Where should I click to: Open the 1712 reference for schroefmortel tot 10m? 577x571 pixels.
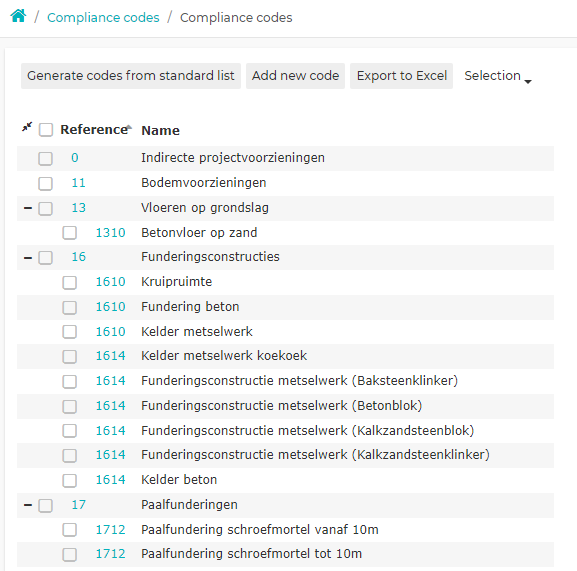coord(110,554)
